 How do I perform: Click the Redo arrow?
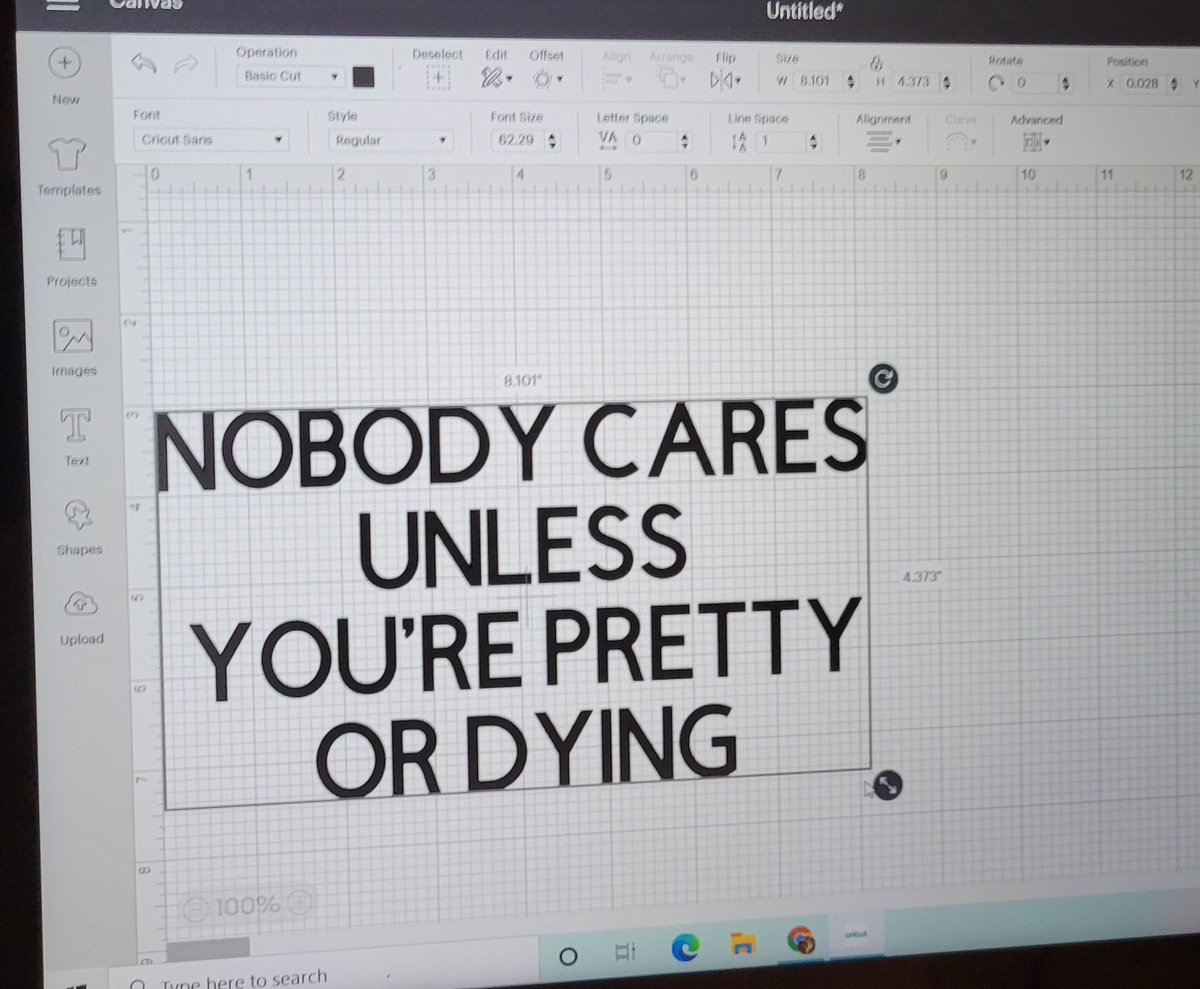point(185,65)
